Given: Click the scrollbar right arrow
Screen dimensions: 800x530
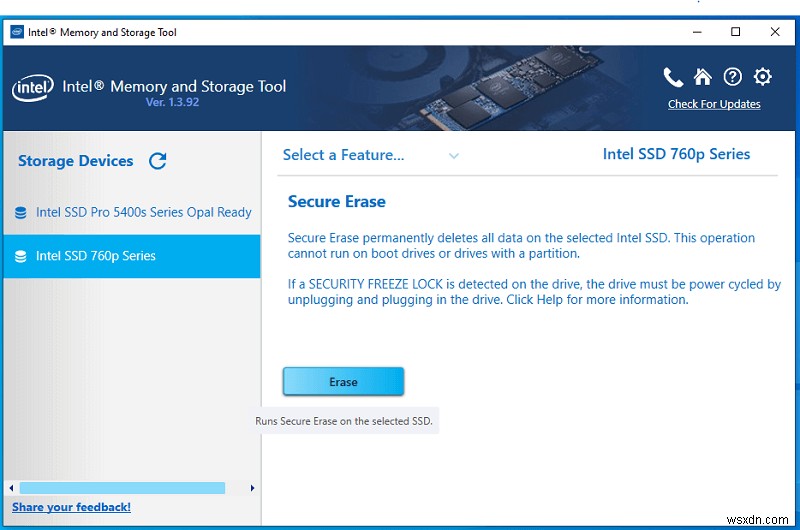Looking at the screenshot, I should tap(252, 488).
